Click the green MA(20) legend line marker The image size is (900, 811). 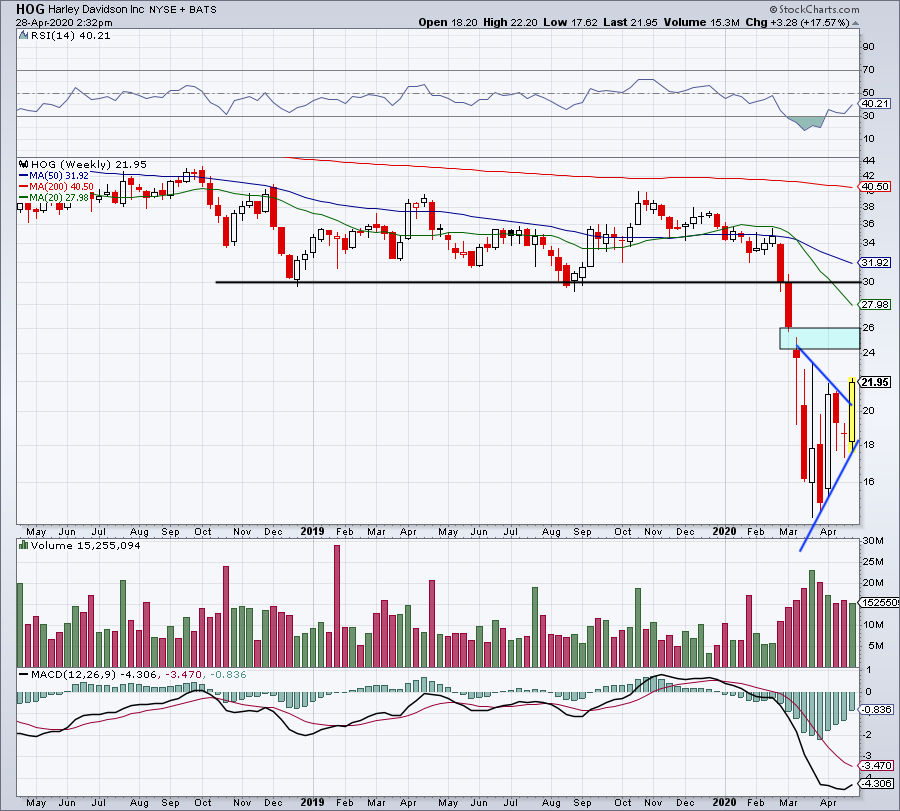click(x=24, y=197)
